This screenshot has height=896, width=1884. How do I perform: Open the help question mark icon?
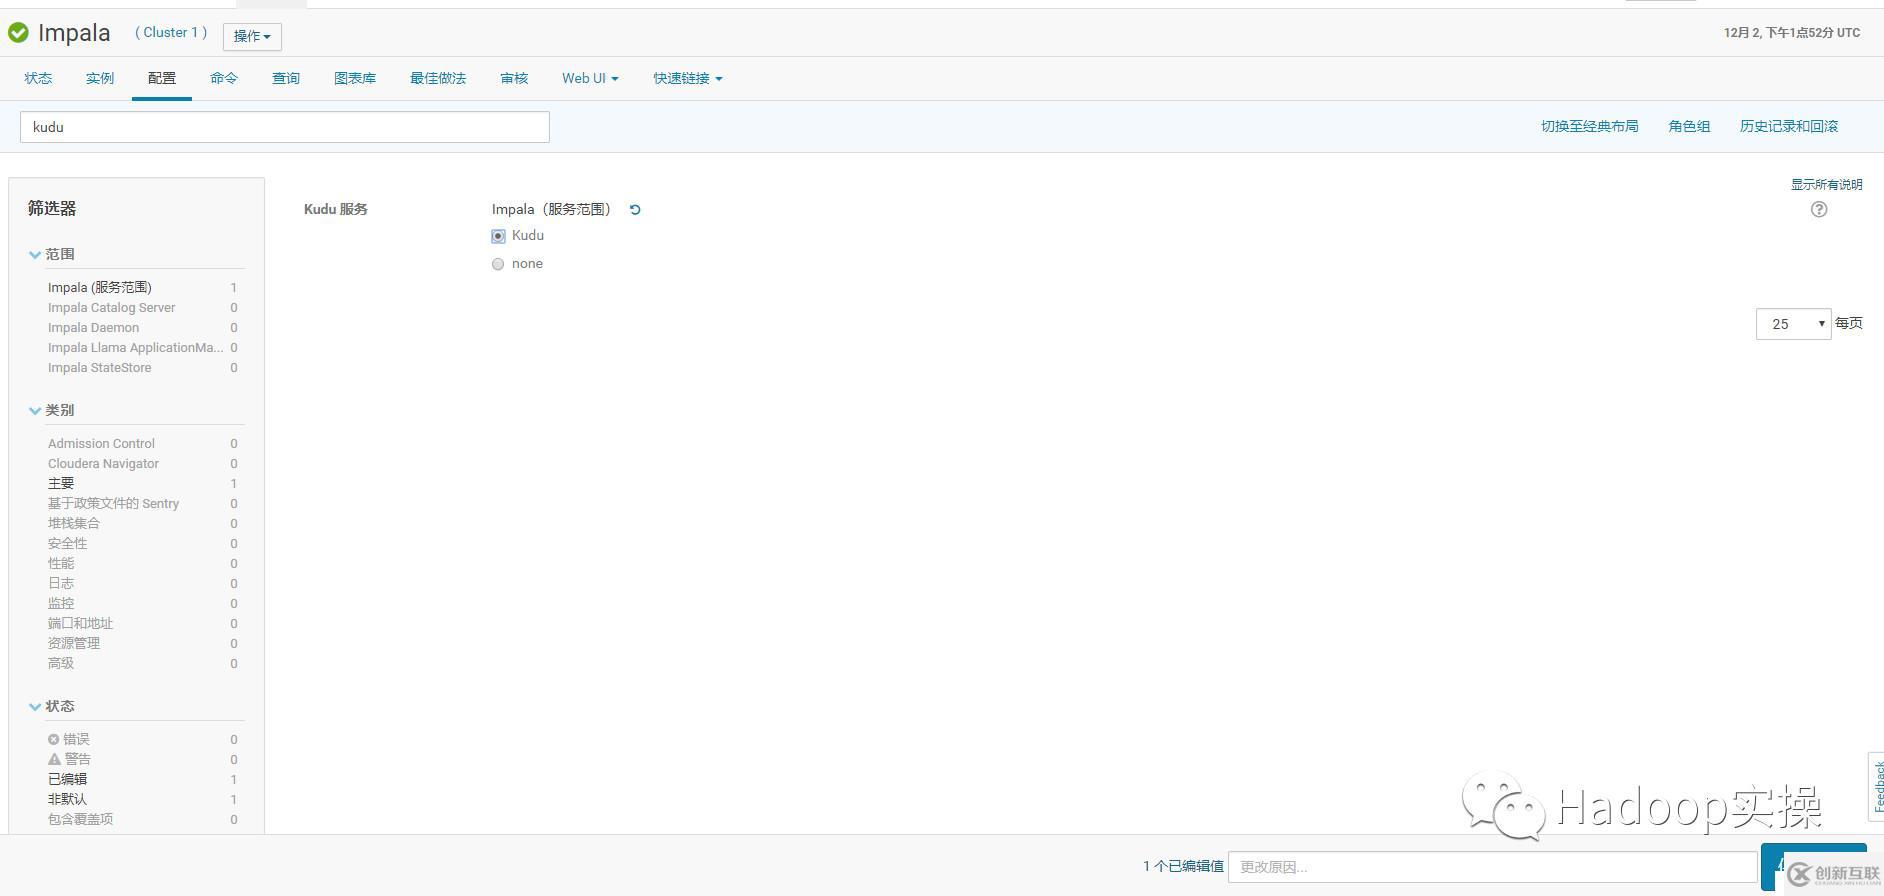click(1819, 209)
